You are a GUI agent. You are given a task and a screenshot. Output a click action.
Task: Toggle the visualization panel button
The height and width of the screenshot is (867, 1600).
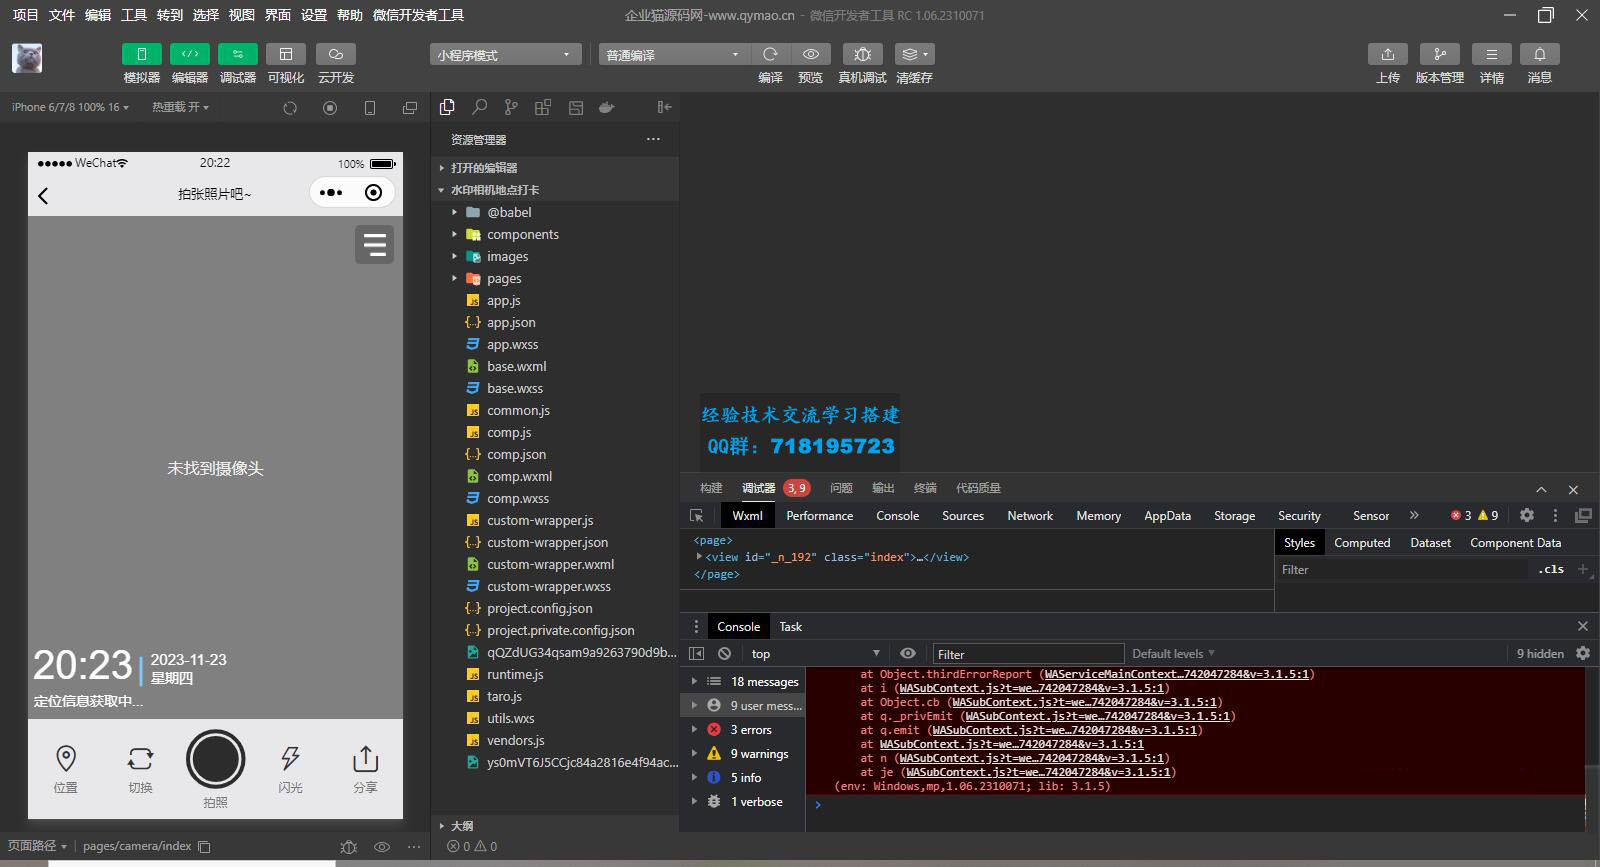286,54
